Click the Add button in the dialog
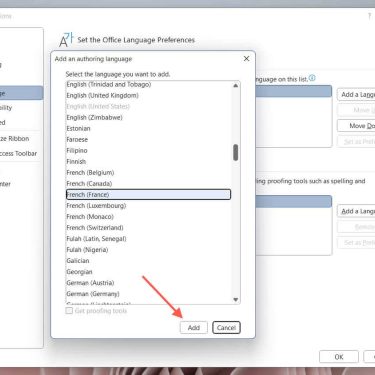This screenshot has height=375, width=375. point(194,328)
